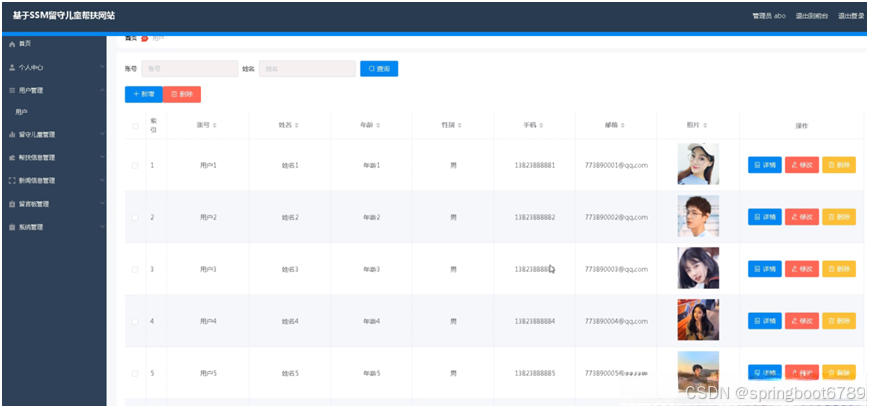Check the checkbox for row 用户2

click(135, 217)
